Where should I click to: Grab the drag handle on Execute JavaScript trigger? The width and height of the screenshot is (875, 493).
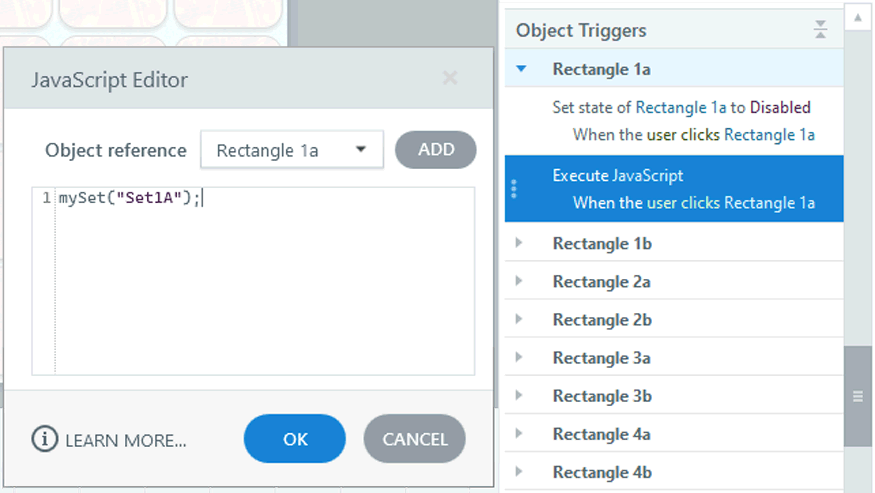514,189
